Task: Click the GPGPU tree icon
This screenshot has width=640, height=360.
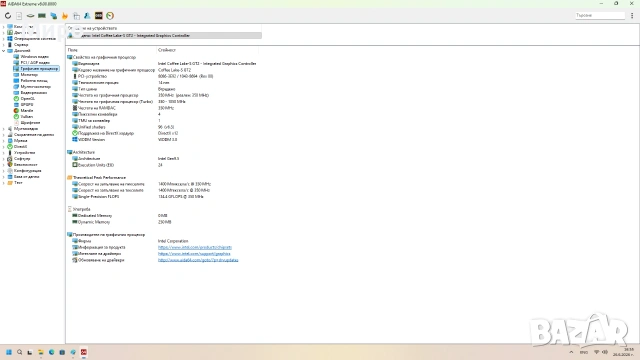Action: pyautogui.click(x=16, y=104)
